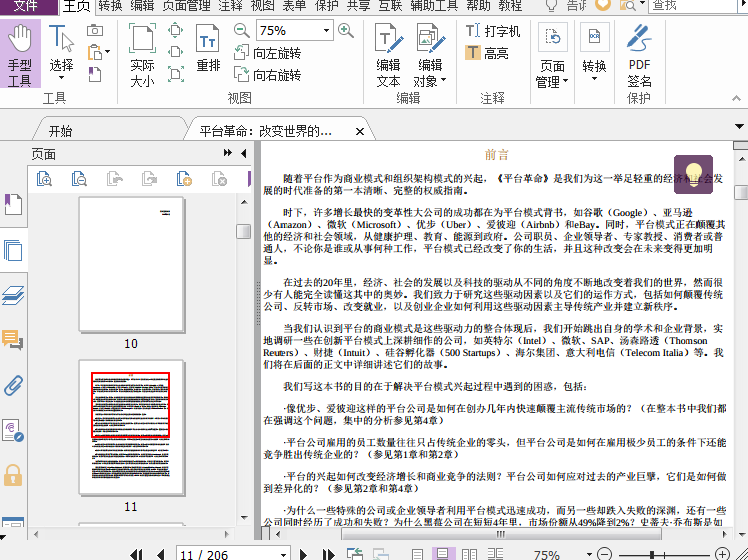Activate the Highlight annotation tool
The image size is (748, 560).
point(487,53)
